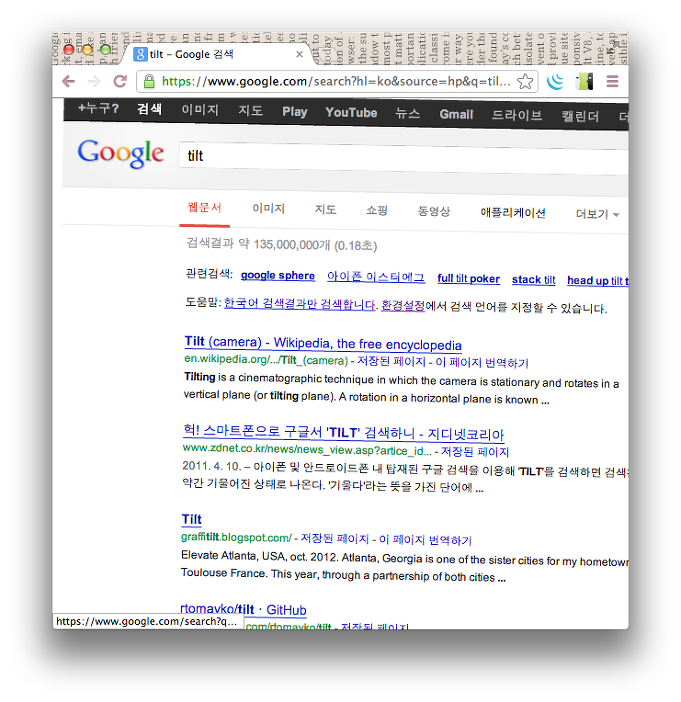681x702 pixels.
Task: Click 한국어 검색결과만 검색합니다 link
Action: tap(299, 304)
